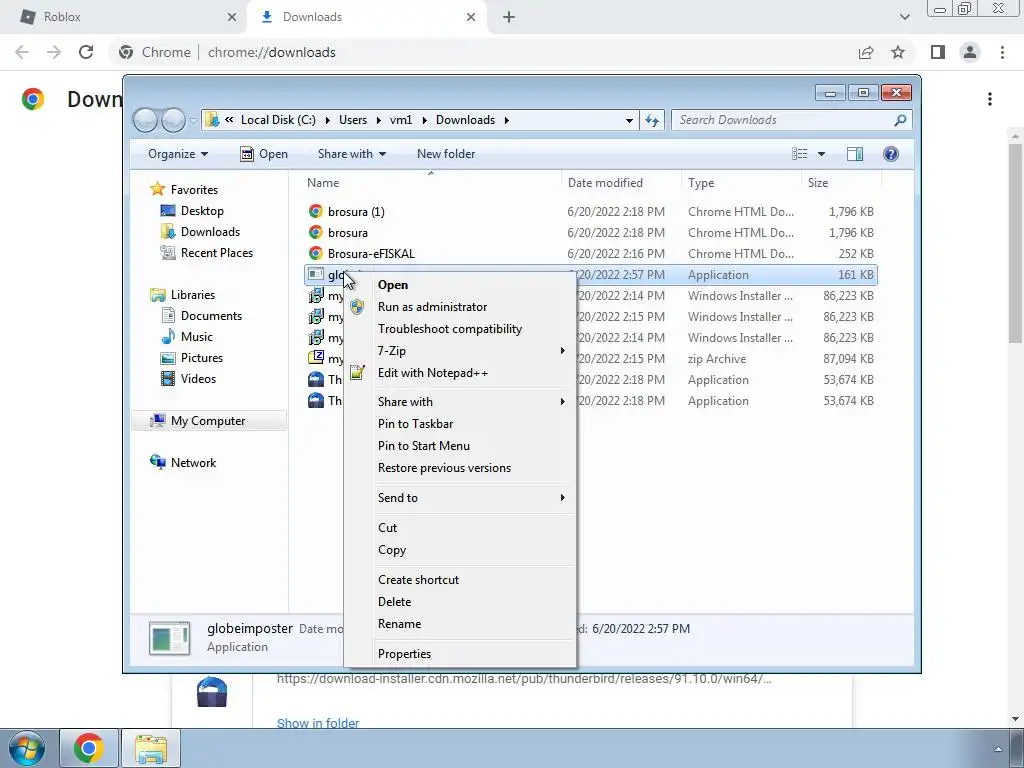Open the address bar history dropdown
Image resolution: width=1024 pixels, height=768 pixels.
click(x=629, y=120)
